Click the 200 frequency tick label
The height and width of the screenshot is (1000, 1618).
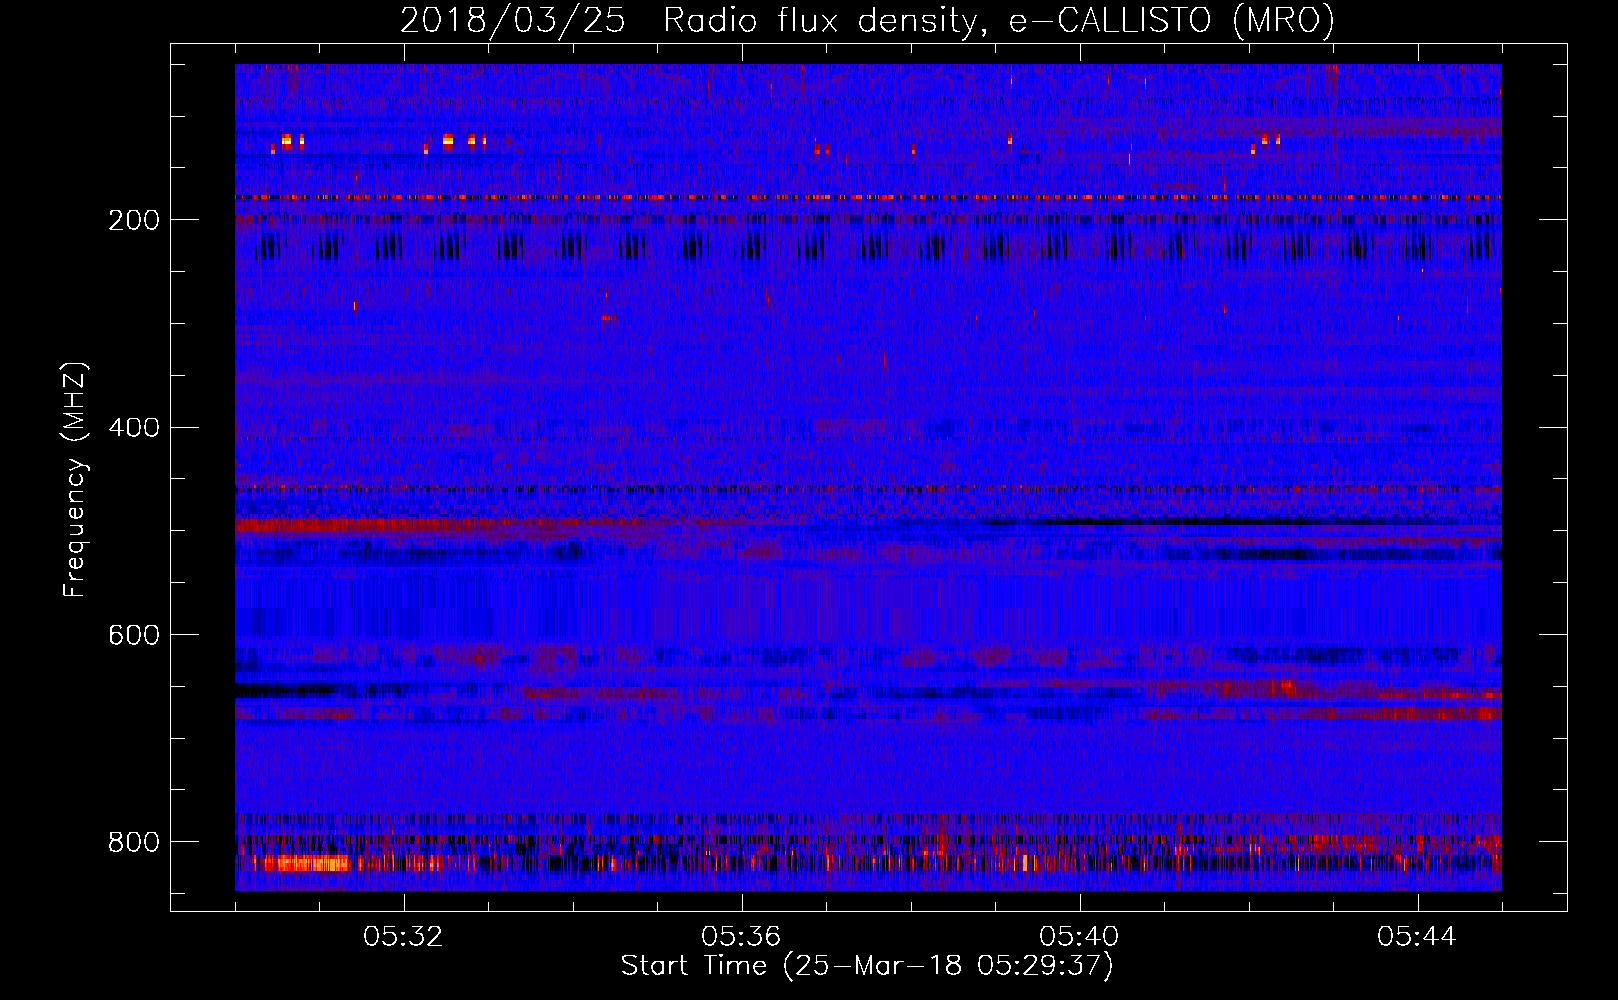(134, 220)
